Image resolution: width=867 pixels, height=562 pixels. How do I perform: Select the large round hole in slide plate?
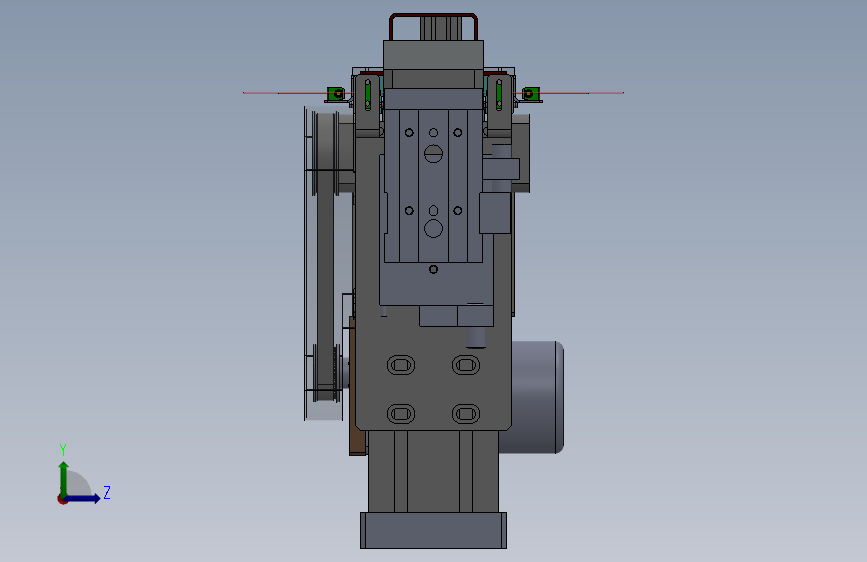(x=434, y=228)
